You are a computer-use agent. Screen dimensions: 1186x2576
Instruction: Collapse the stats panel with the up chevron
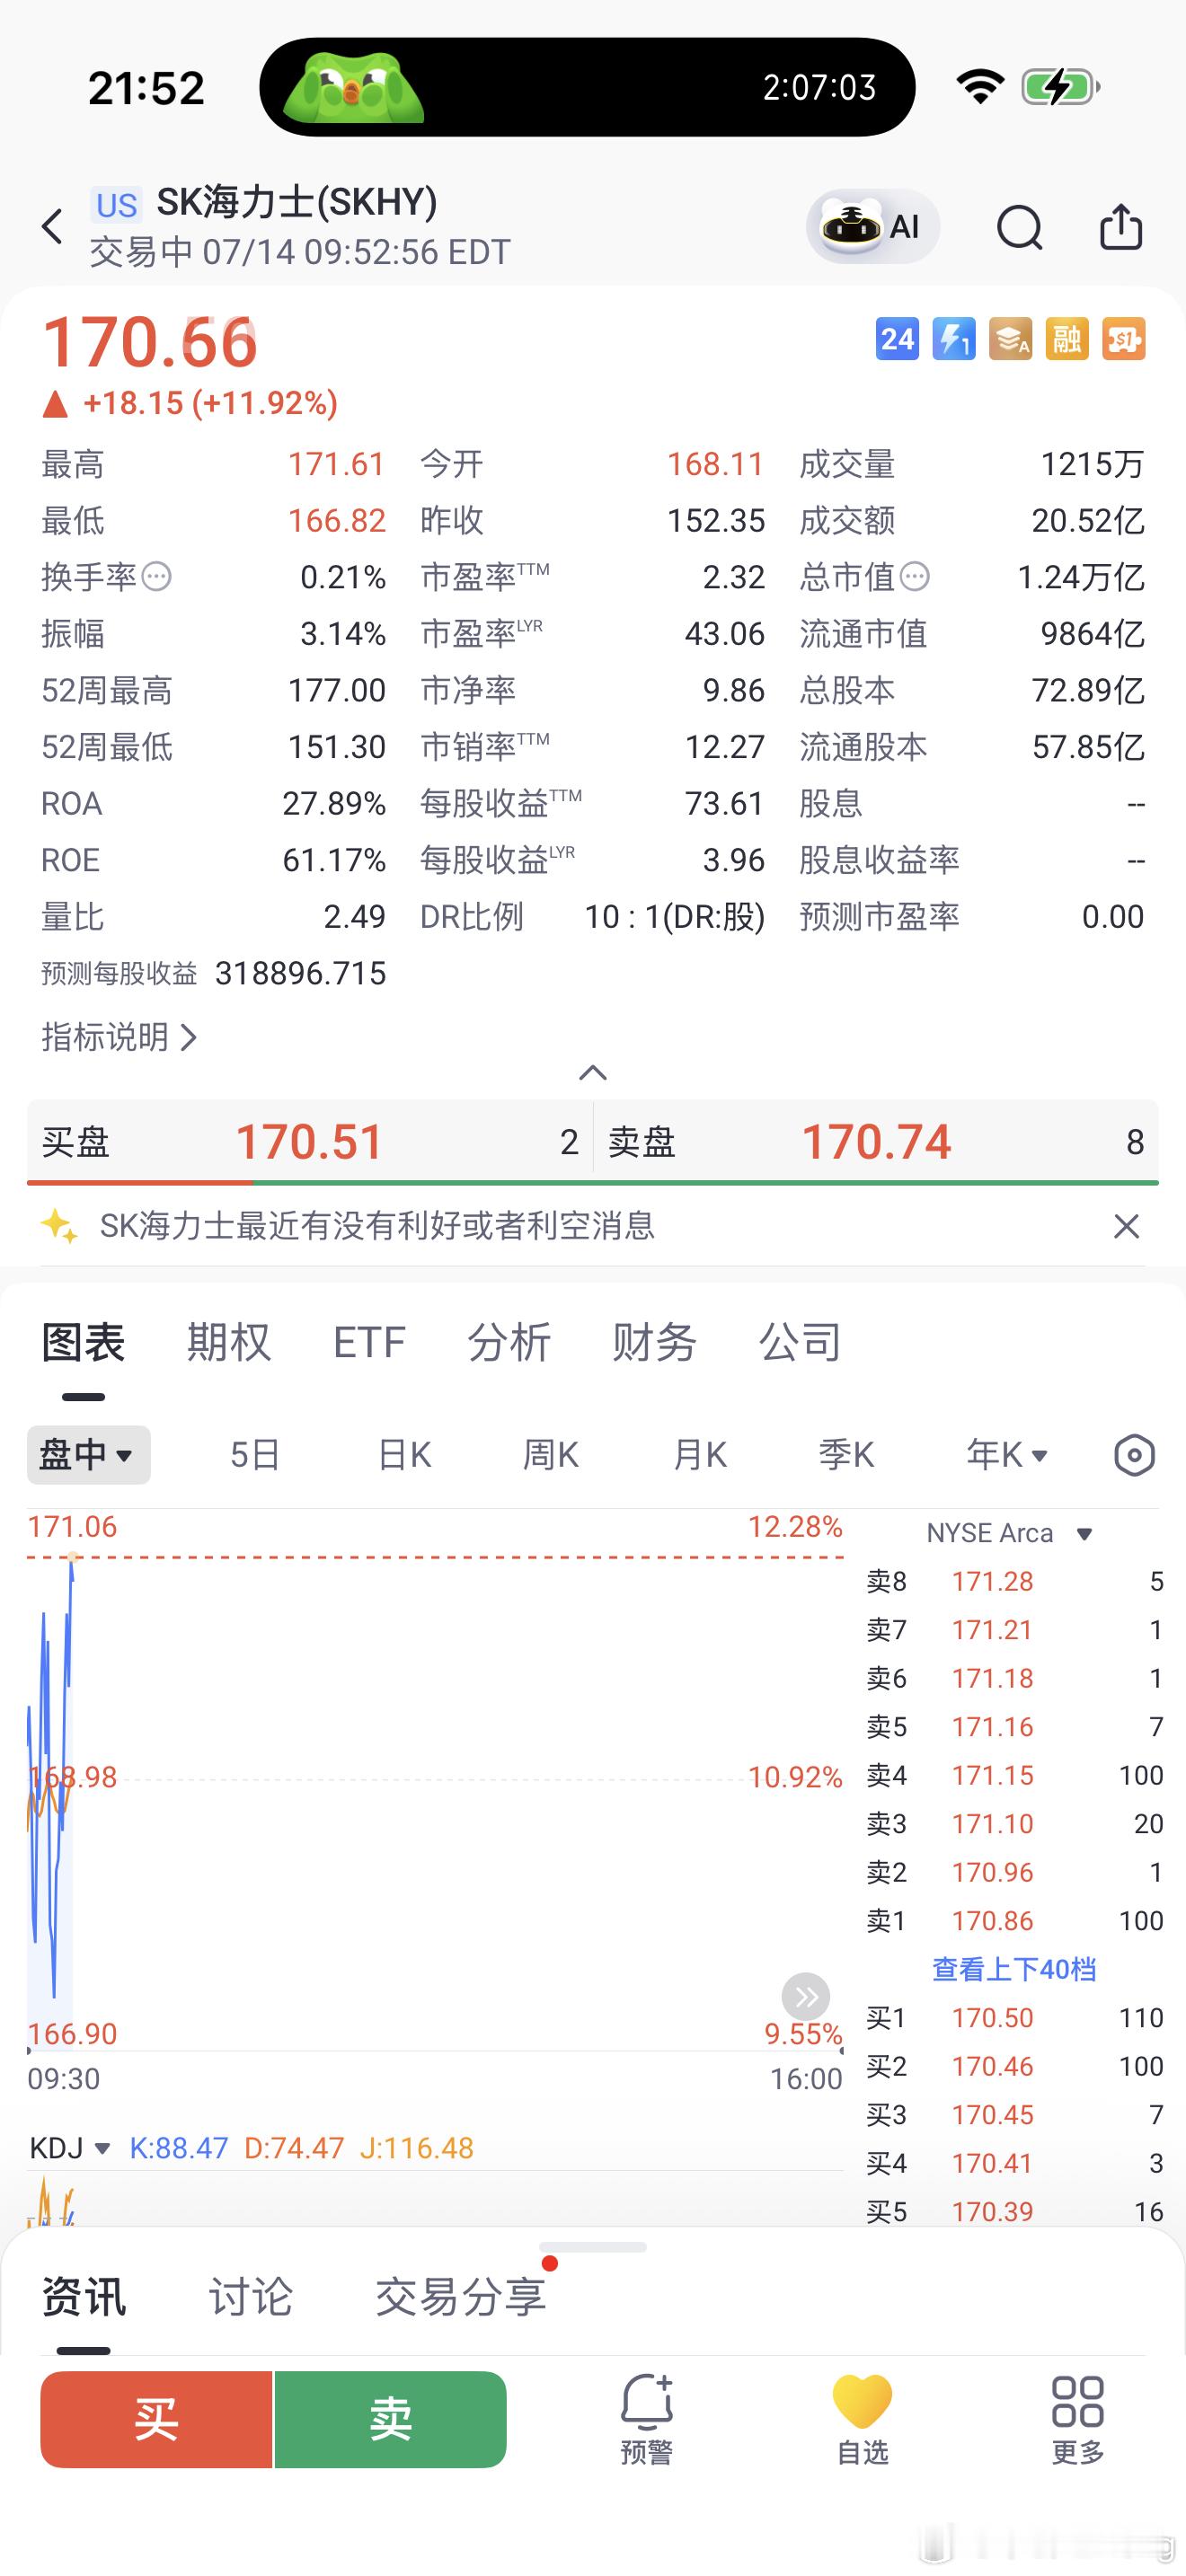tap(593, 1073)
